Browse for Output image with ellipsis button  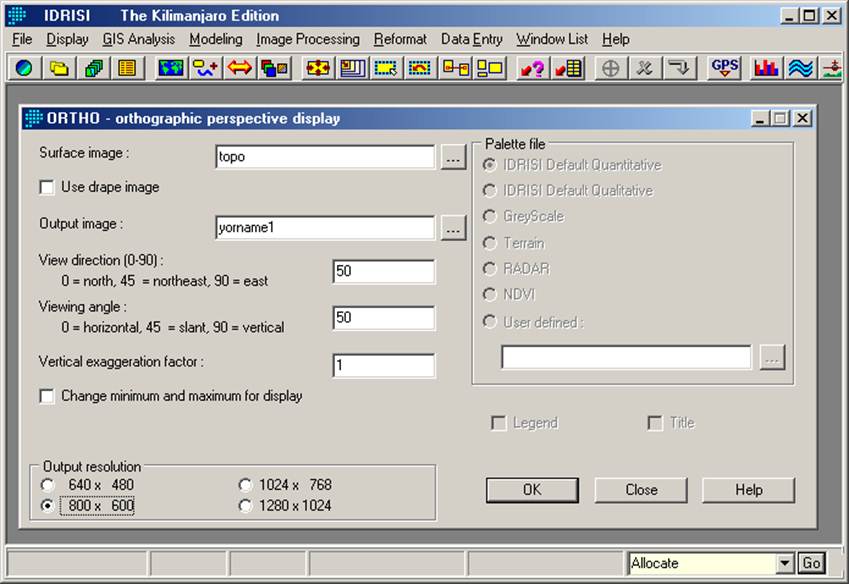pos(453,228)
